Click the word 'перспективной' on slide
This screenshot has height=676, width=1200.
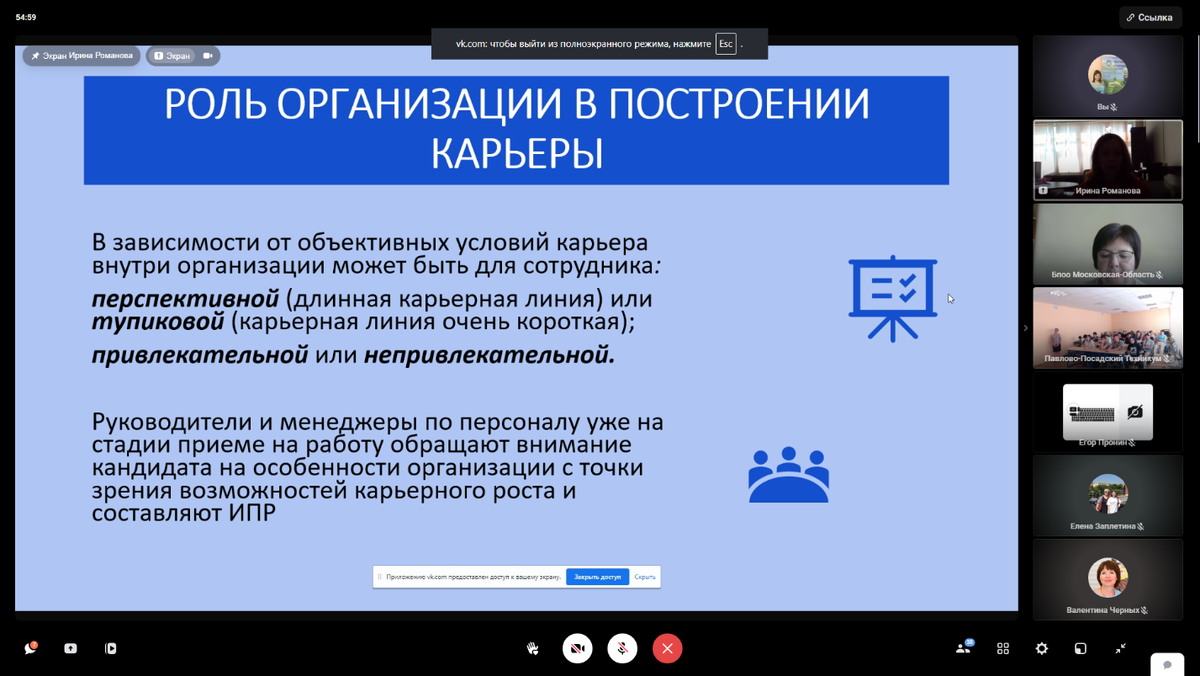(185, 299)
